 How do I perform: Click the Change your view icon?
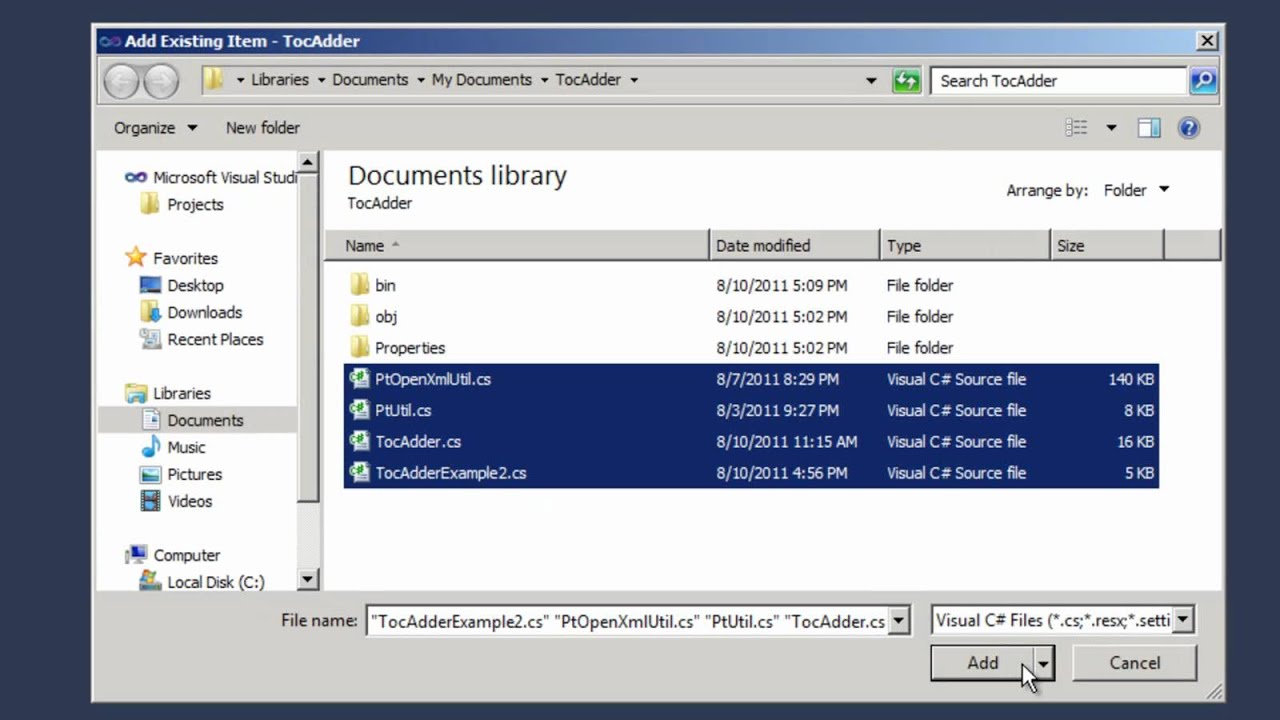tap(1077, 128)
